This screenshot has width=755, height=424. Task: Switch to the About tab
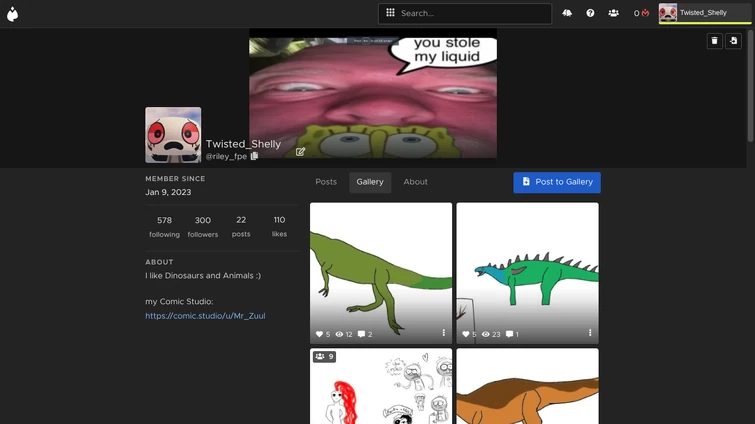tap(416, 182)
